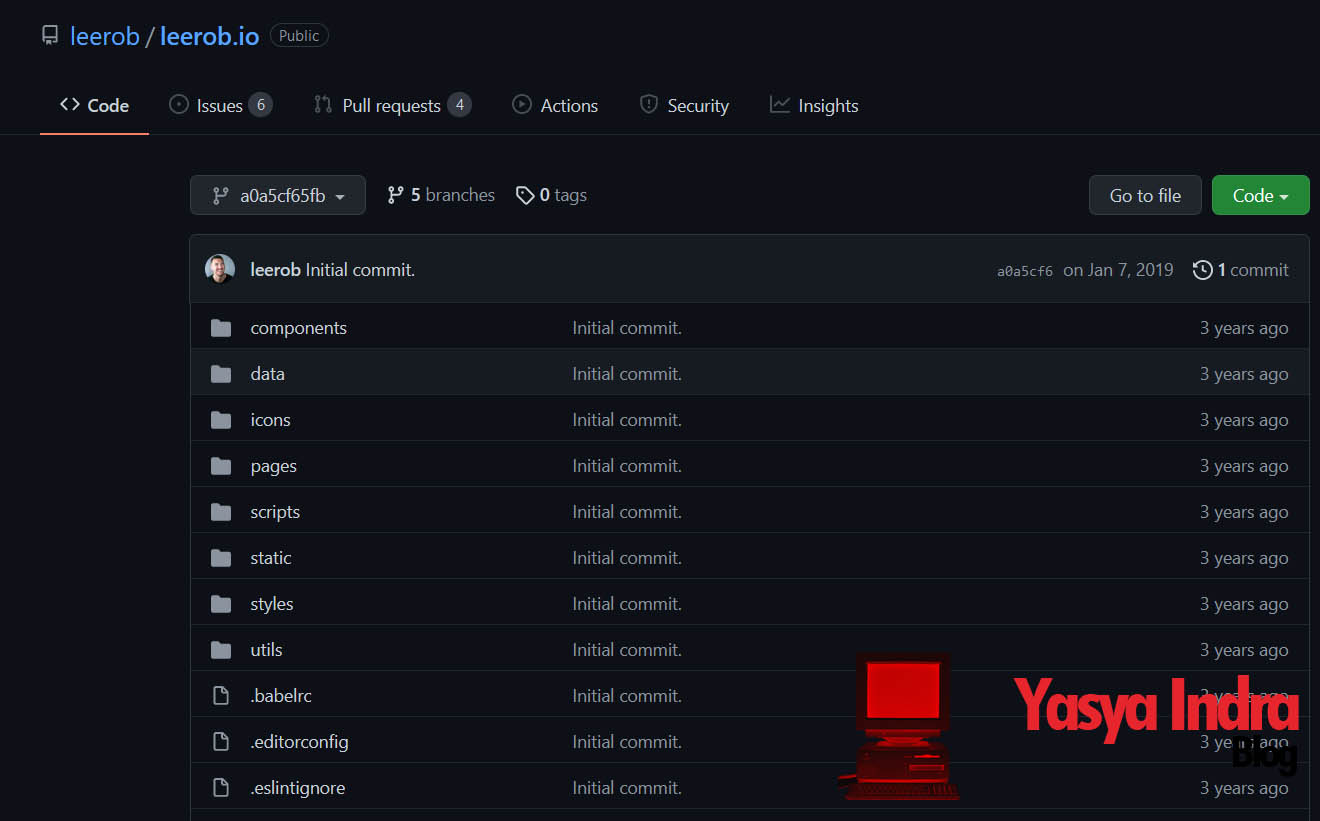Image resolution: width=1320 pixels, height=821 pixels.
Task: Open the commit message in components row
Action: (627, 328)
